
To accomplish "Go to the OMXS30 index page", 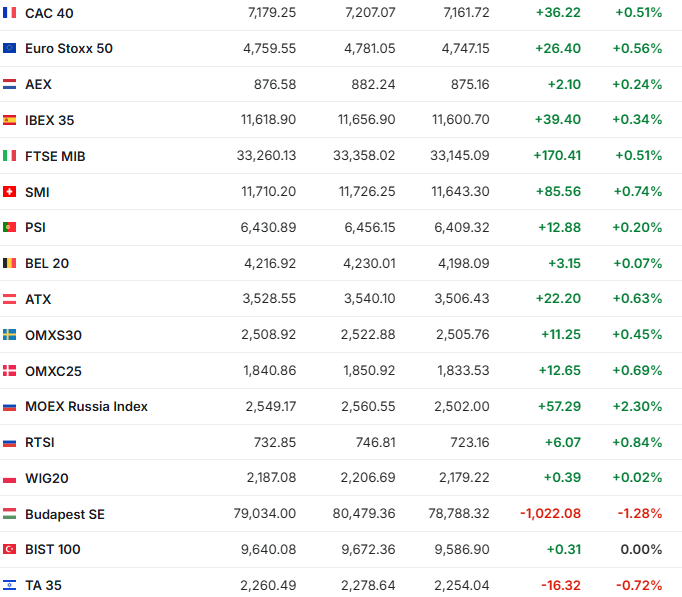I will (53, 335).
